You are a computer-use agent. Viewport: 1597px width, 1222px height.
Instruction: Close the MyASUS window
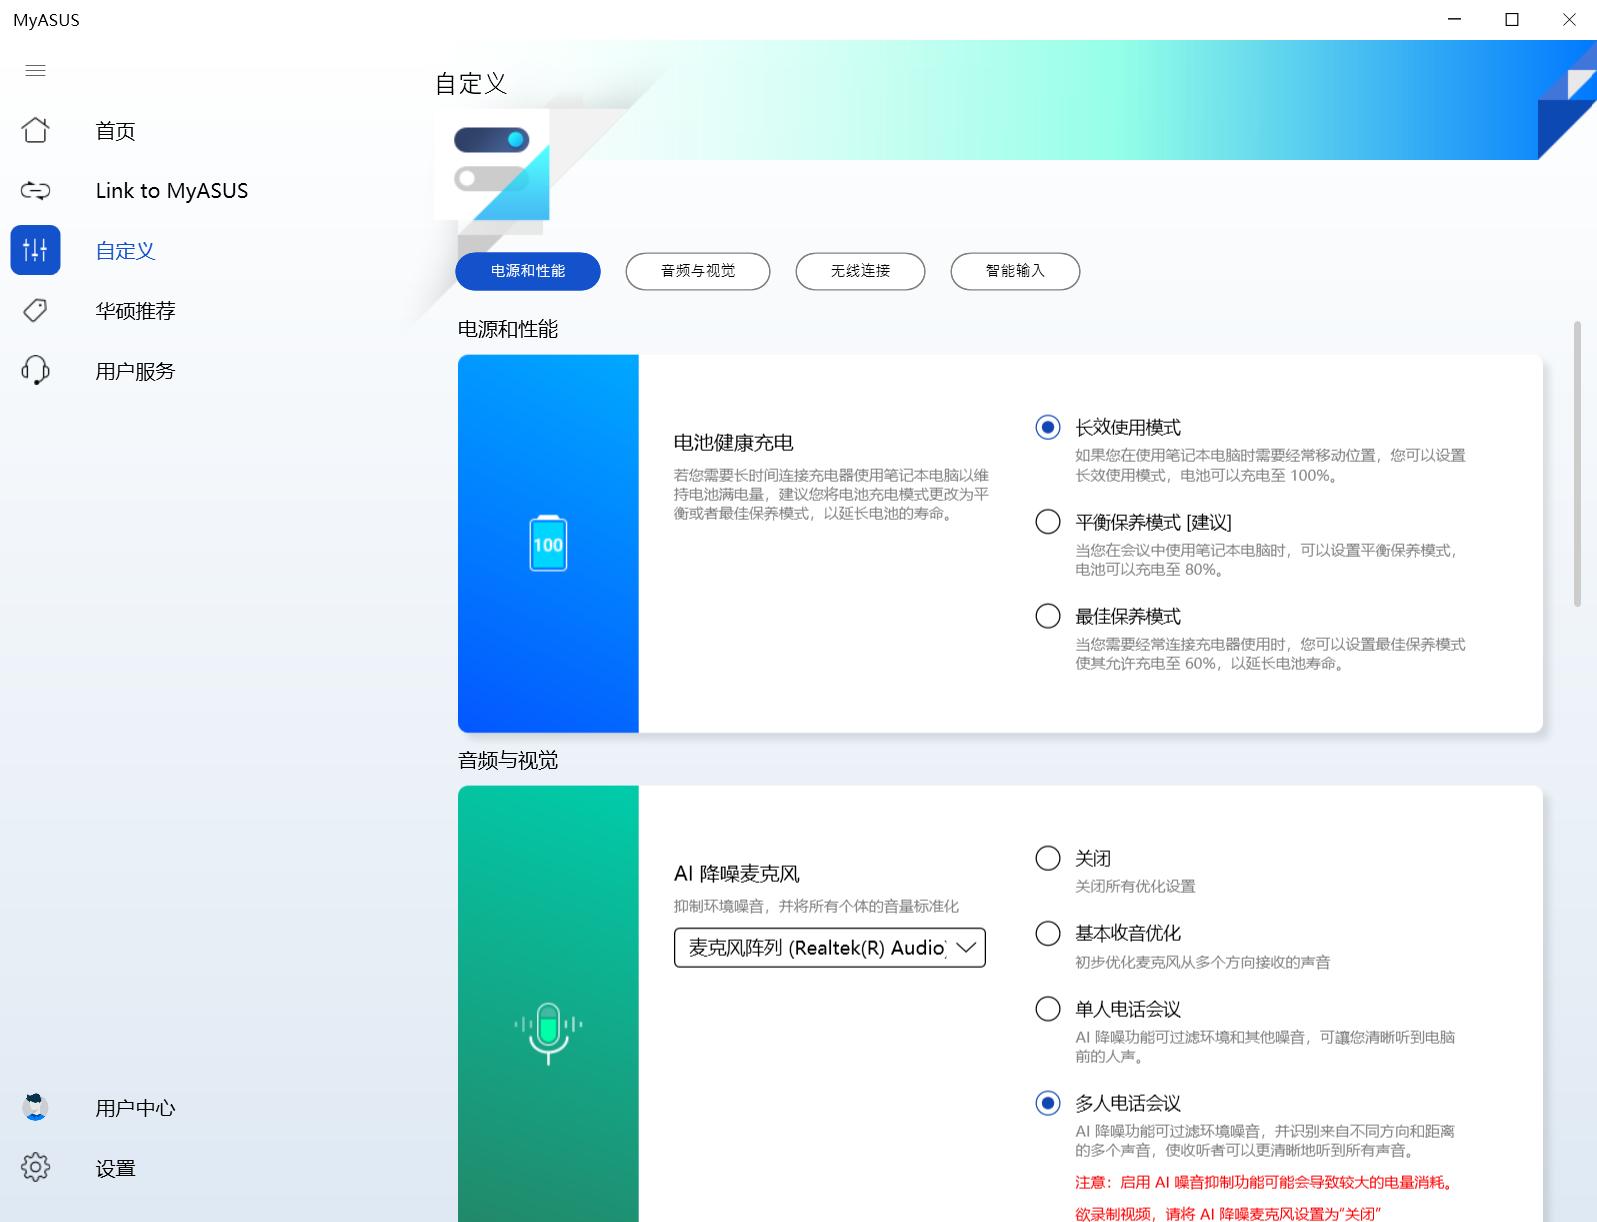[x=1569, y=19]
